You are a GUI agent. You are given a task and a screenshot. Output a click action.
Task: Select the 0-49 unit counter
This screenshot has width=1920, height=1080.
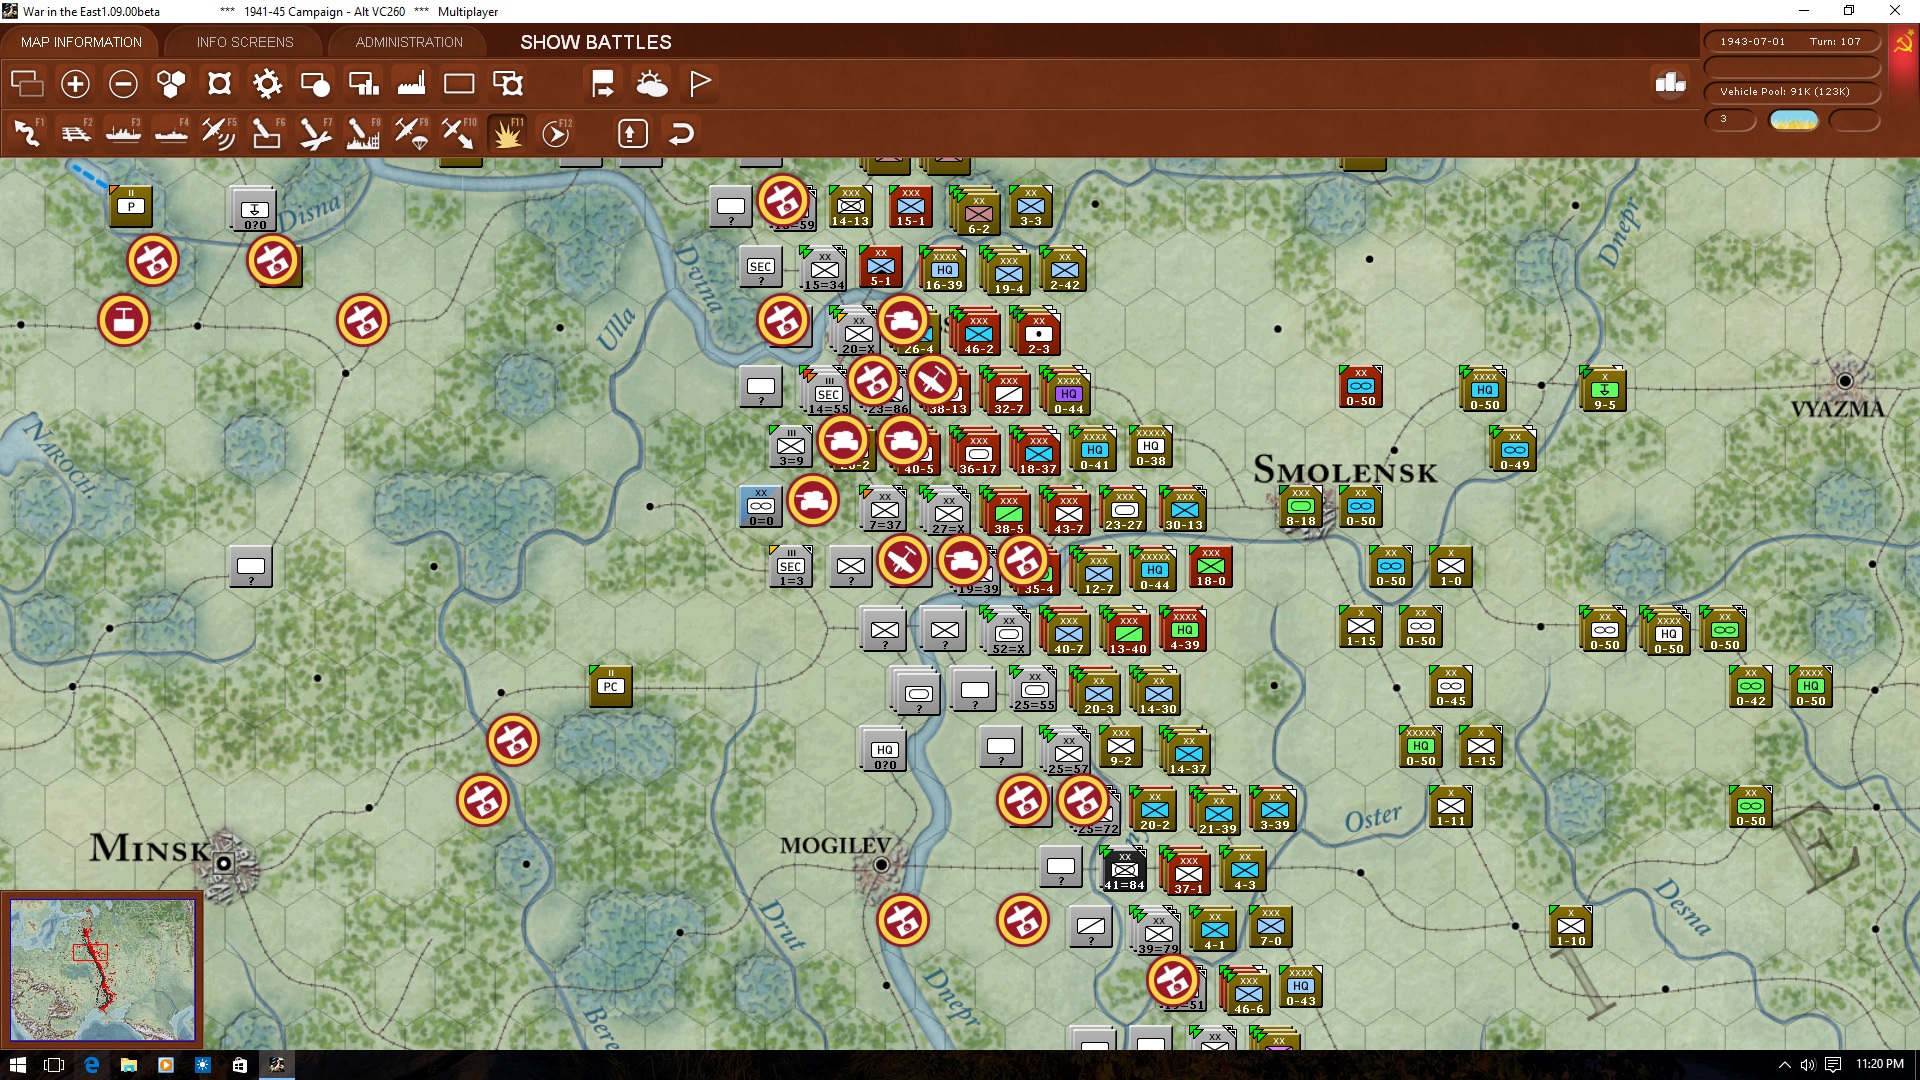point(1514,450)
